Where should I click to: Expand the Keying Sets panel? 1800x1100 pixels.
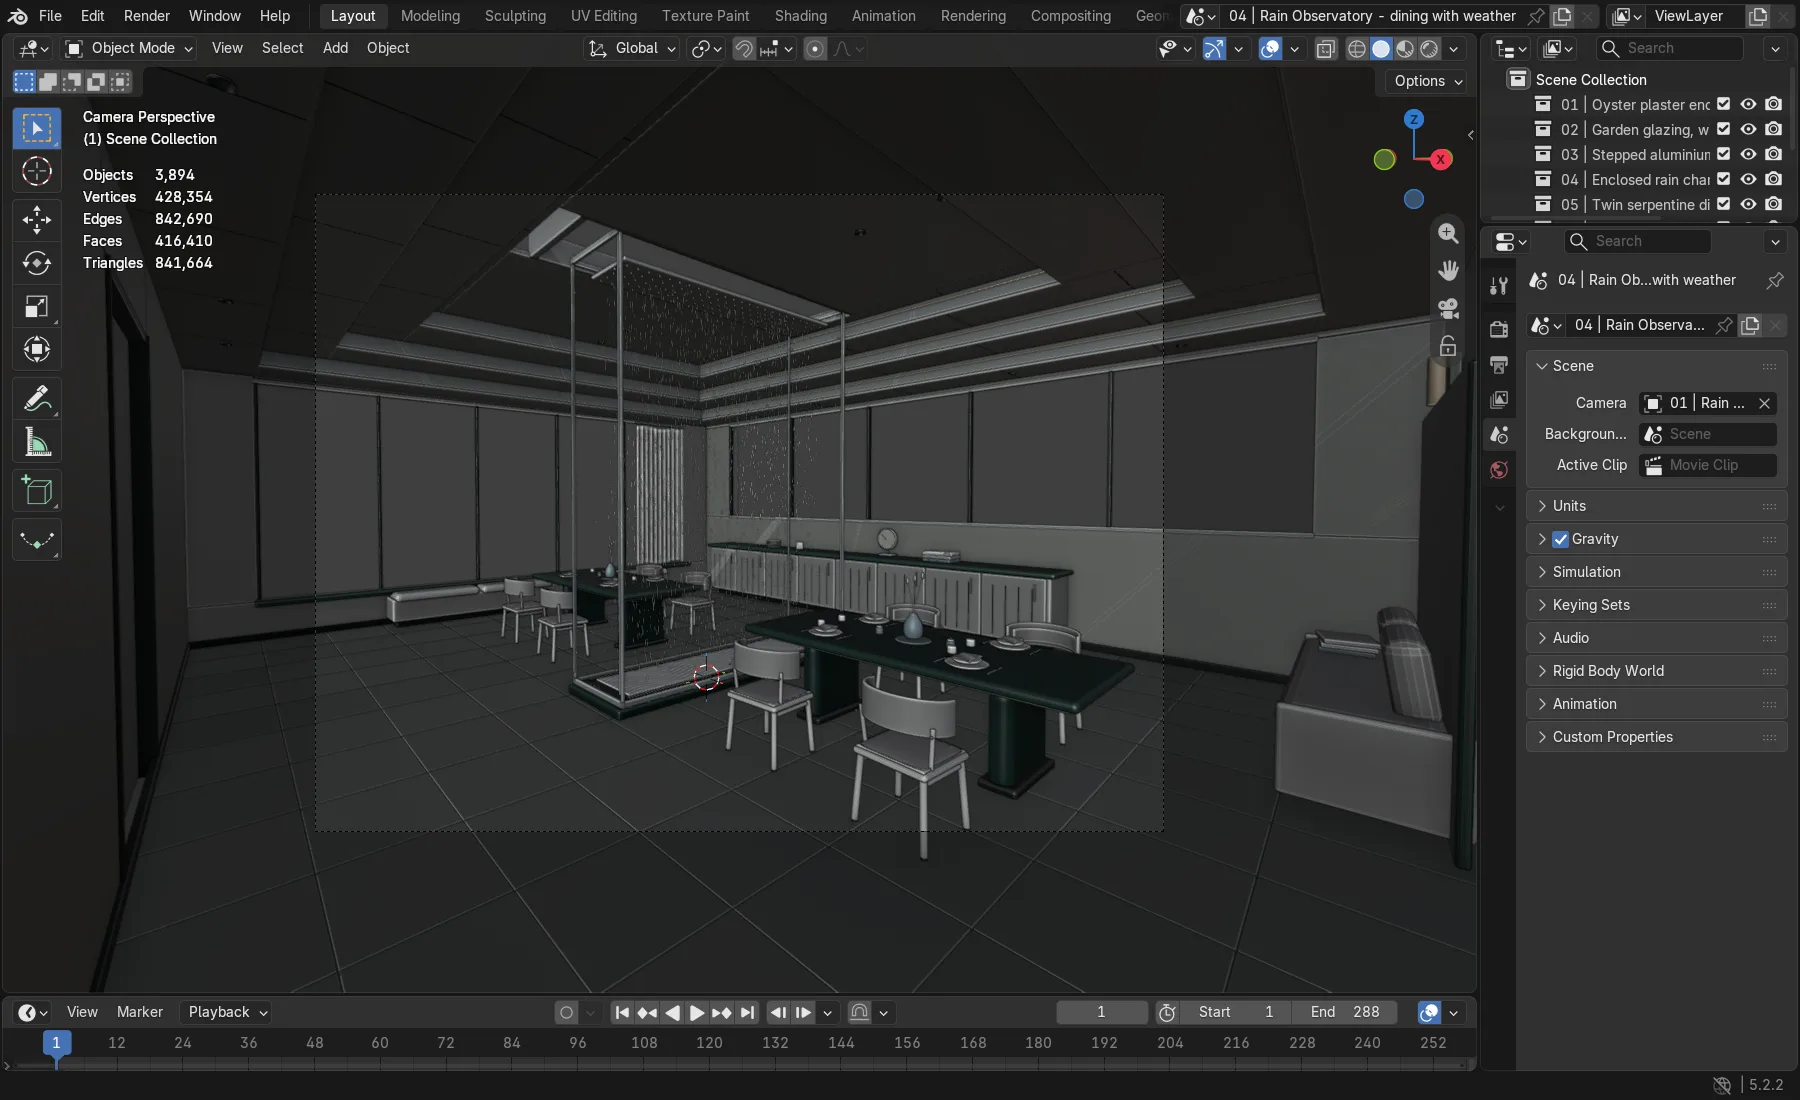1656,605
